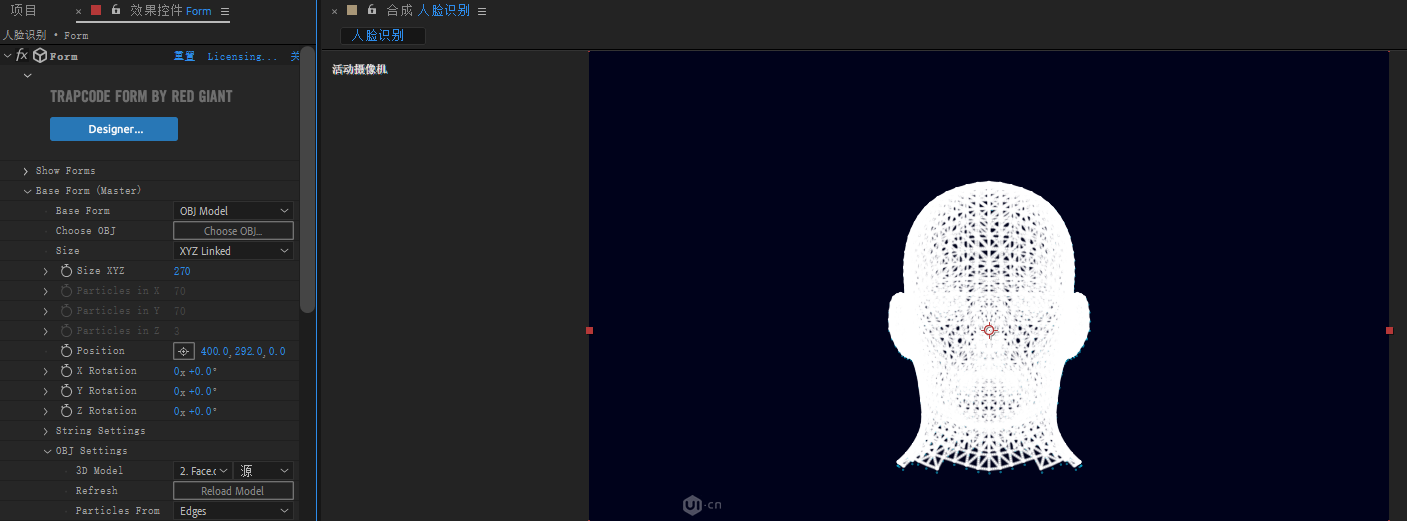Click the Choose OBJ... button

[x=233, y=231]
